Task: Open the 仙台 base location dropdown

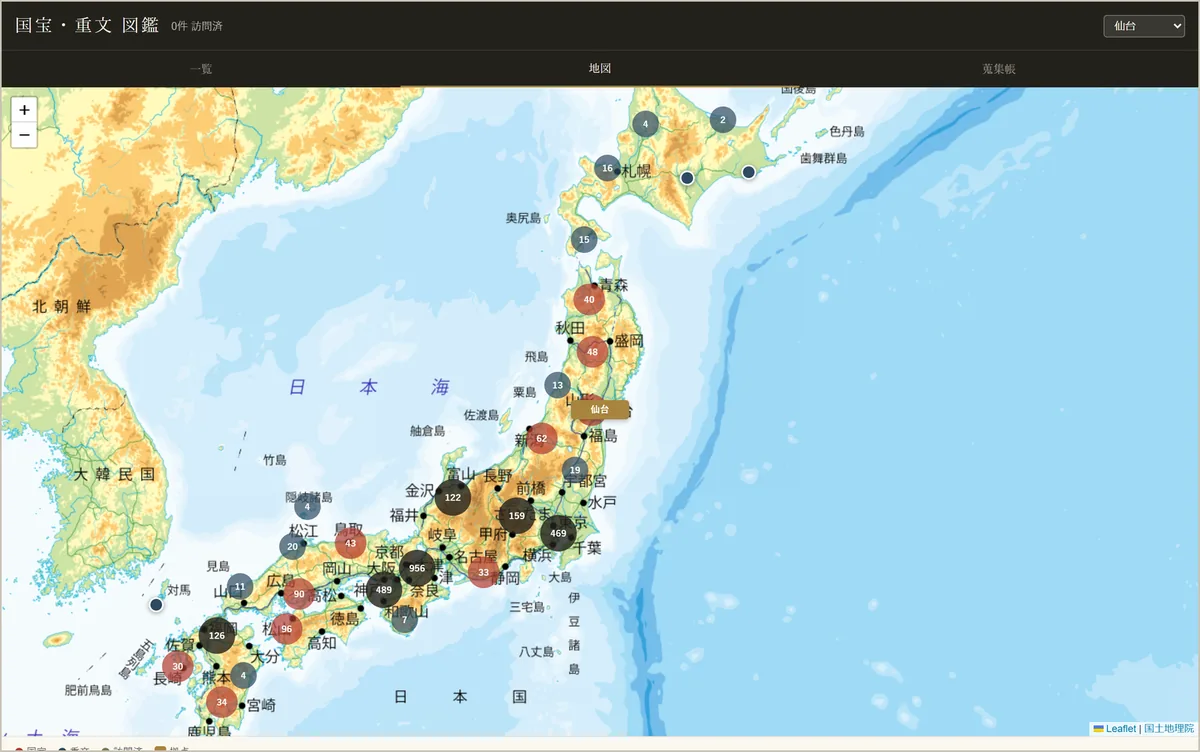Action: coord(1144,26)
